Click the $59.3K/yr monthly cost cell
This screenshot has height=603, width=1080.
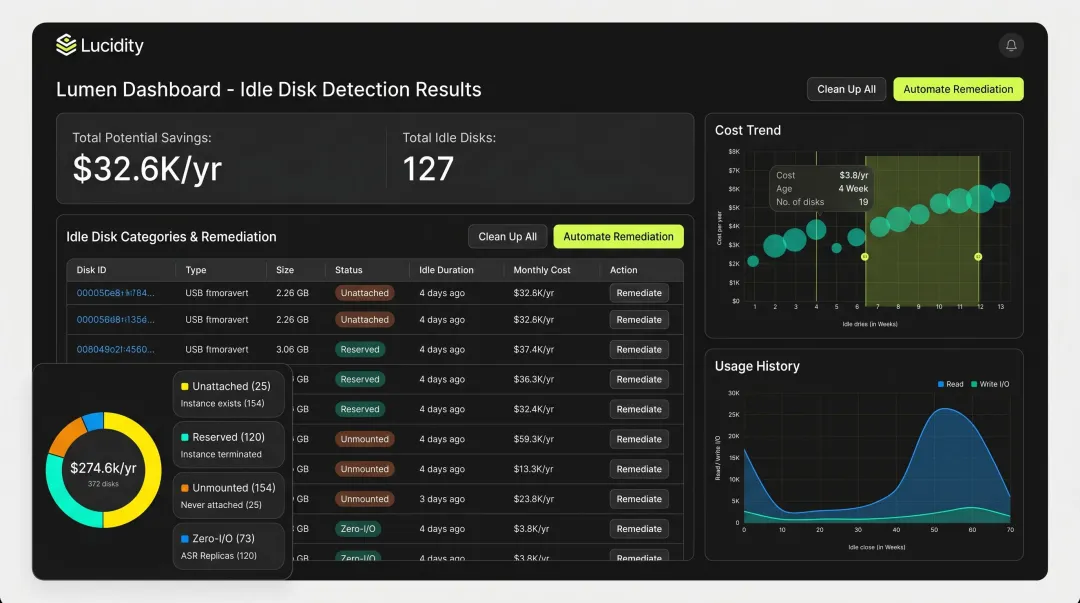tap(533, 439)
